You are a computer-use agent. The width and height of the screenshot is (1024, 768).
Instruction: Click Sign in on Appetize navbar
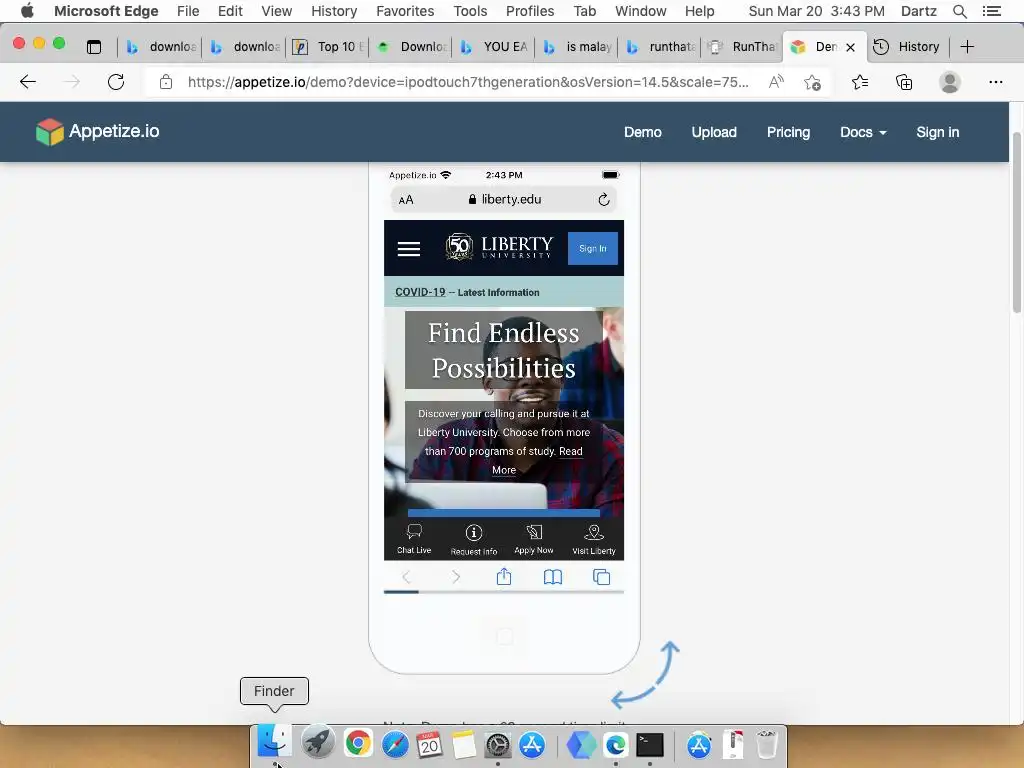coord(937,132)
